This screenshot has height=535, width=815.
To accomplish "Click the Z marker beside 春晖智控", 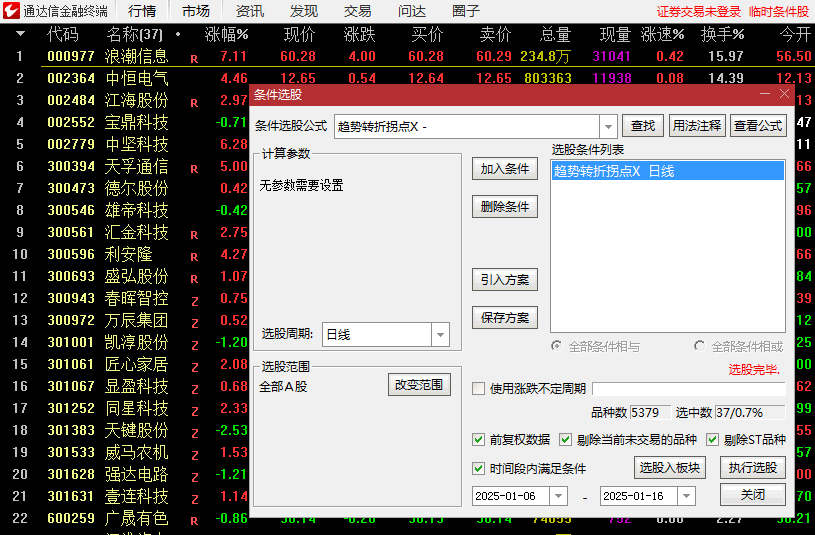I will click(195, 301).
